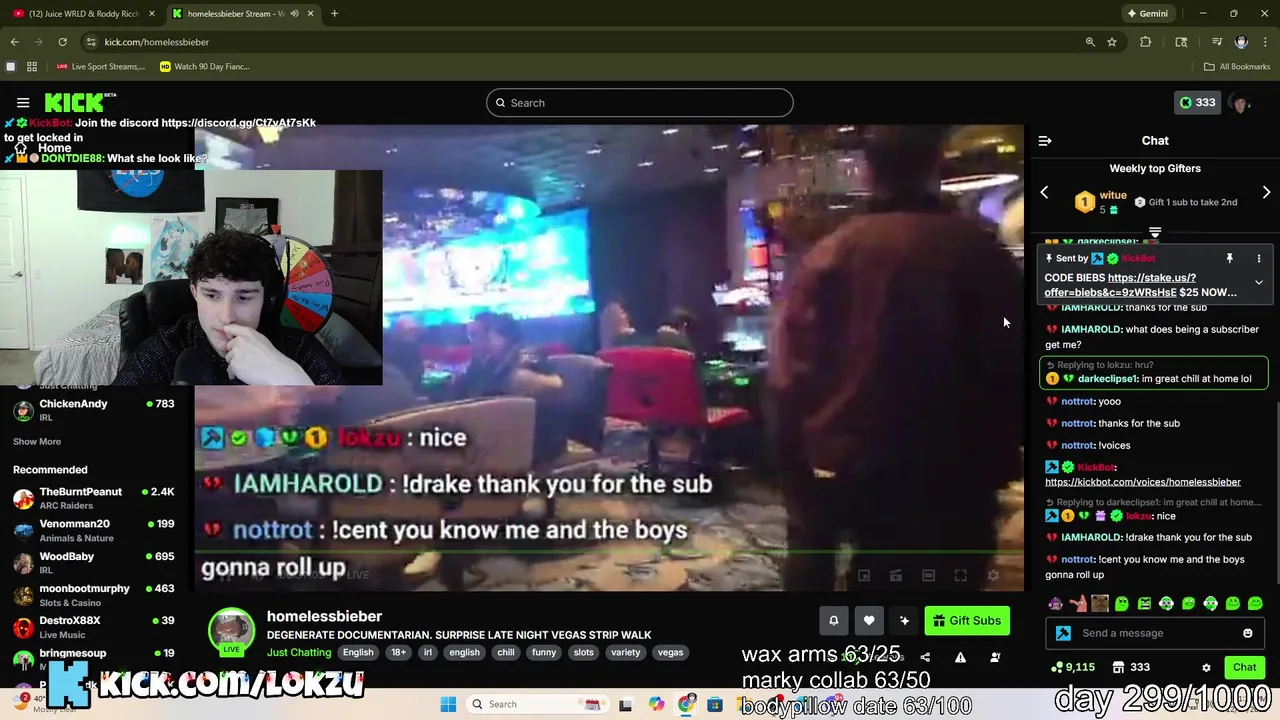Open TheBurntPeanut recommended channel

[x=94, y=498]
